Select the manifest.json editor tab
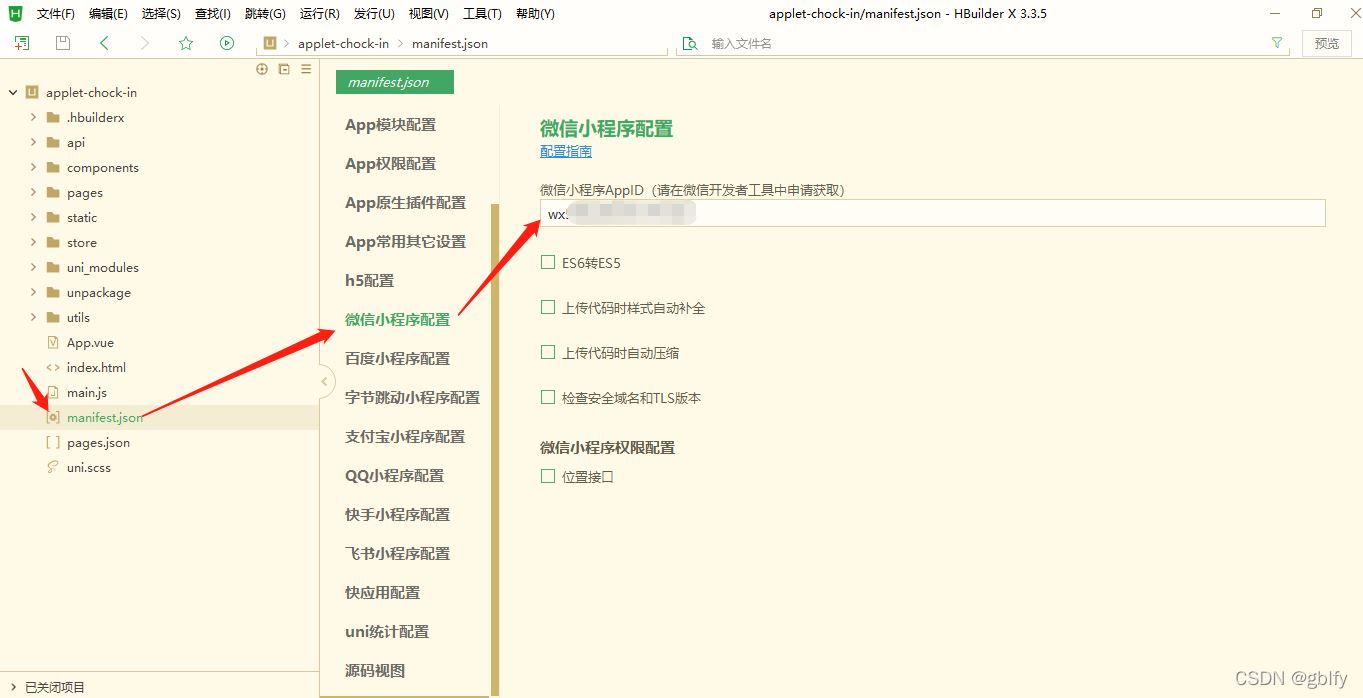Screen dimensions: 1363x698 coord(393,81)
